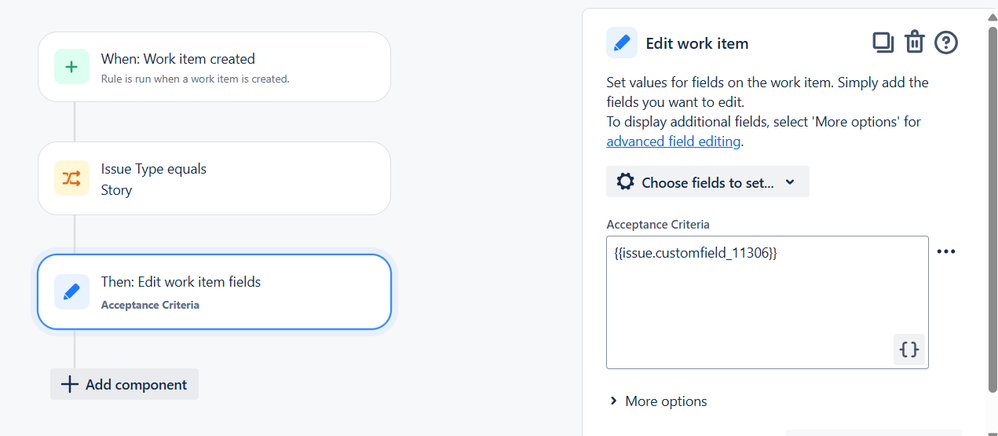Delete component with trash icon
Image resolution: width=998 pixels, height=436 pixels.
tap(914, 42)
